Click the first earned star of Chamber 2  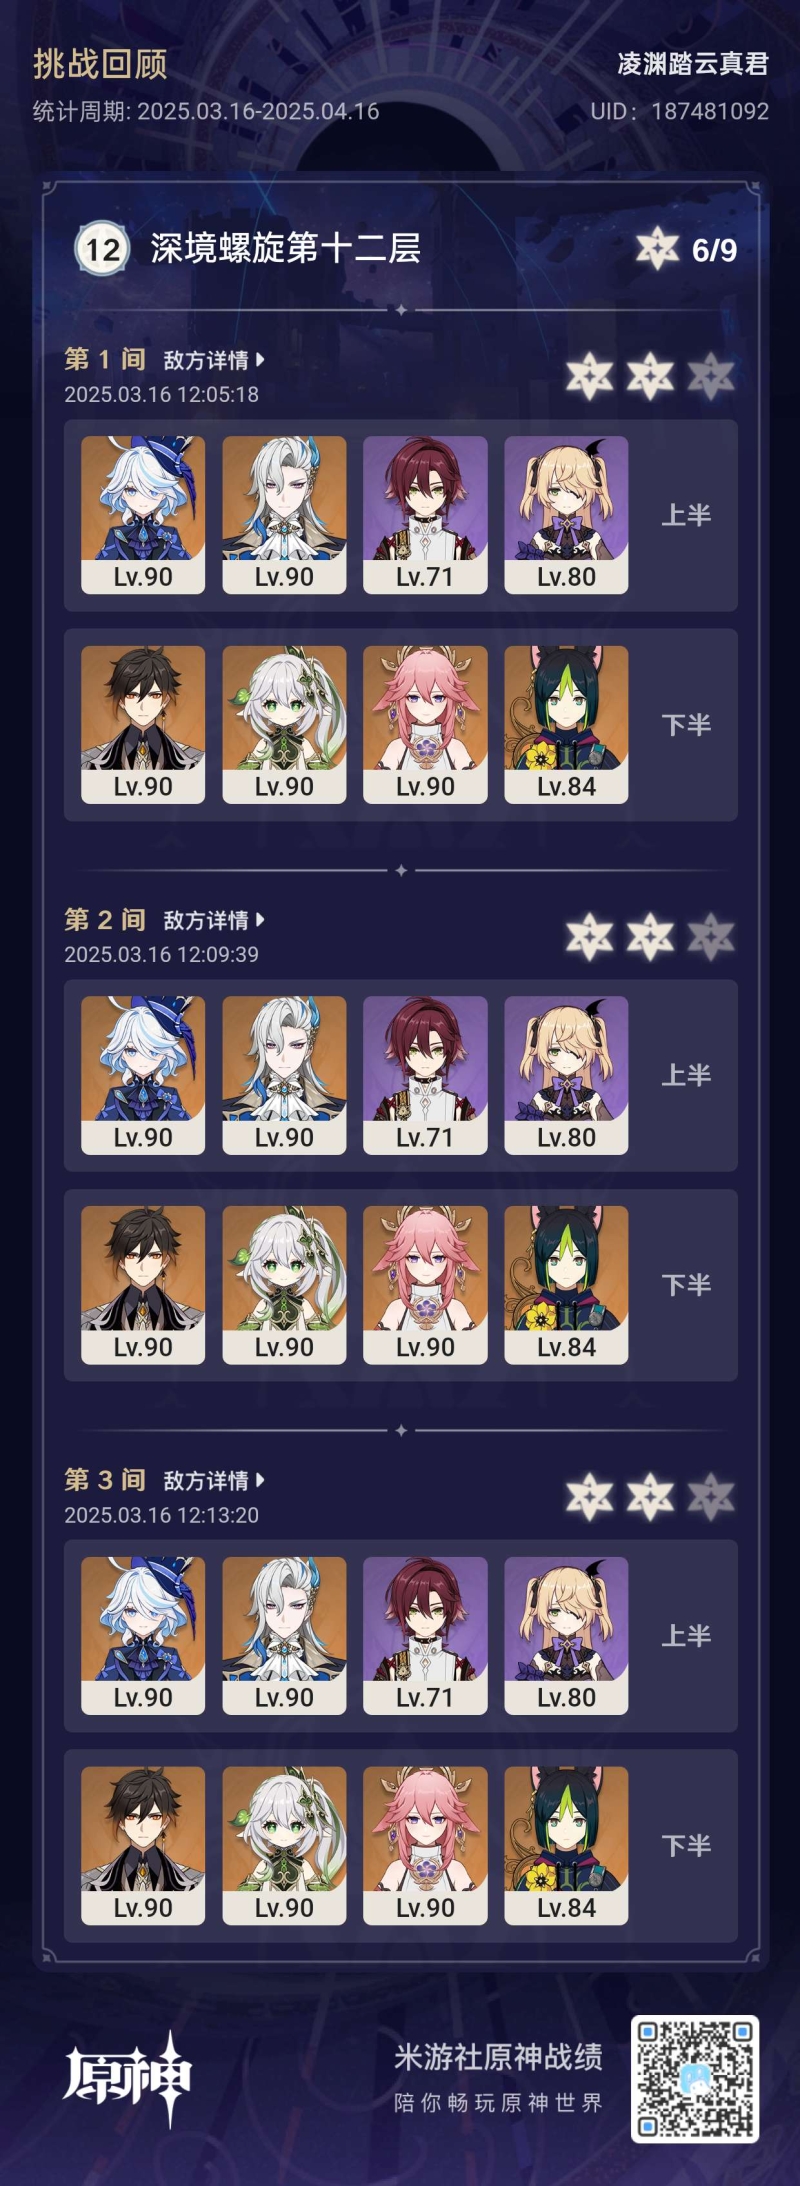(590, 937)
